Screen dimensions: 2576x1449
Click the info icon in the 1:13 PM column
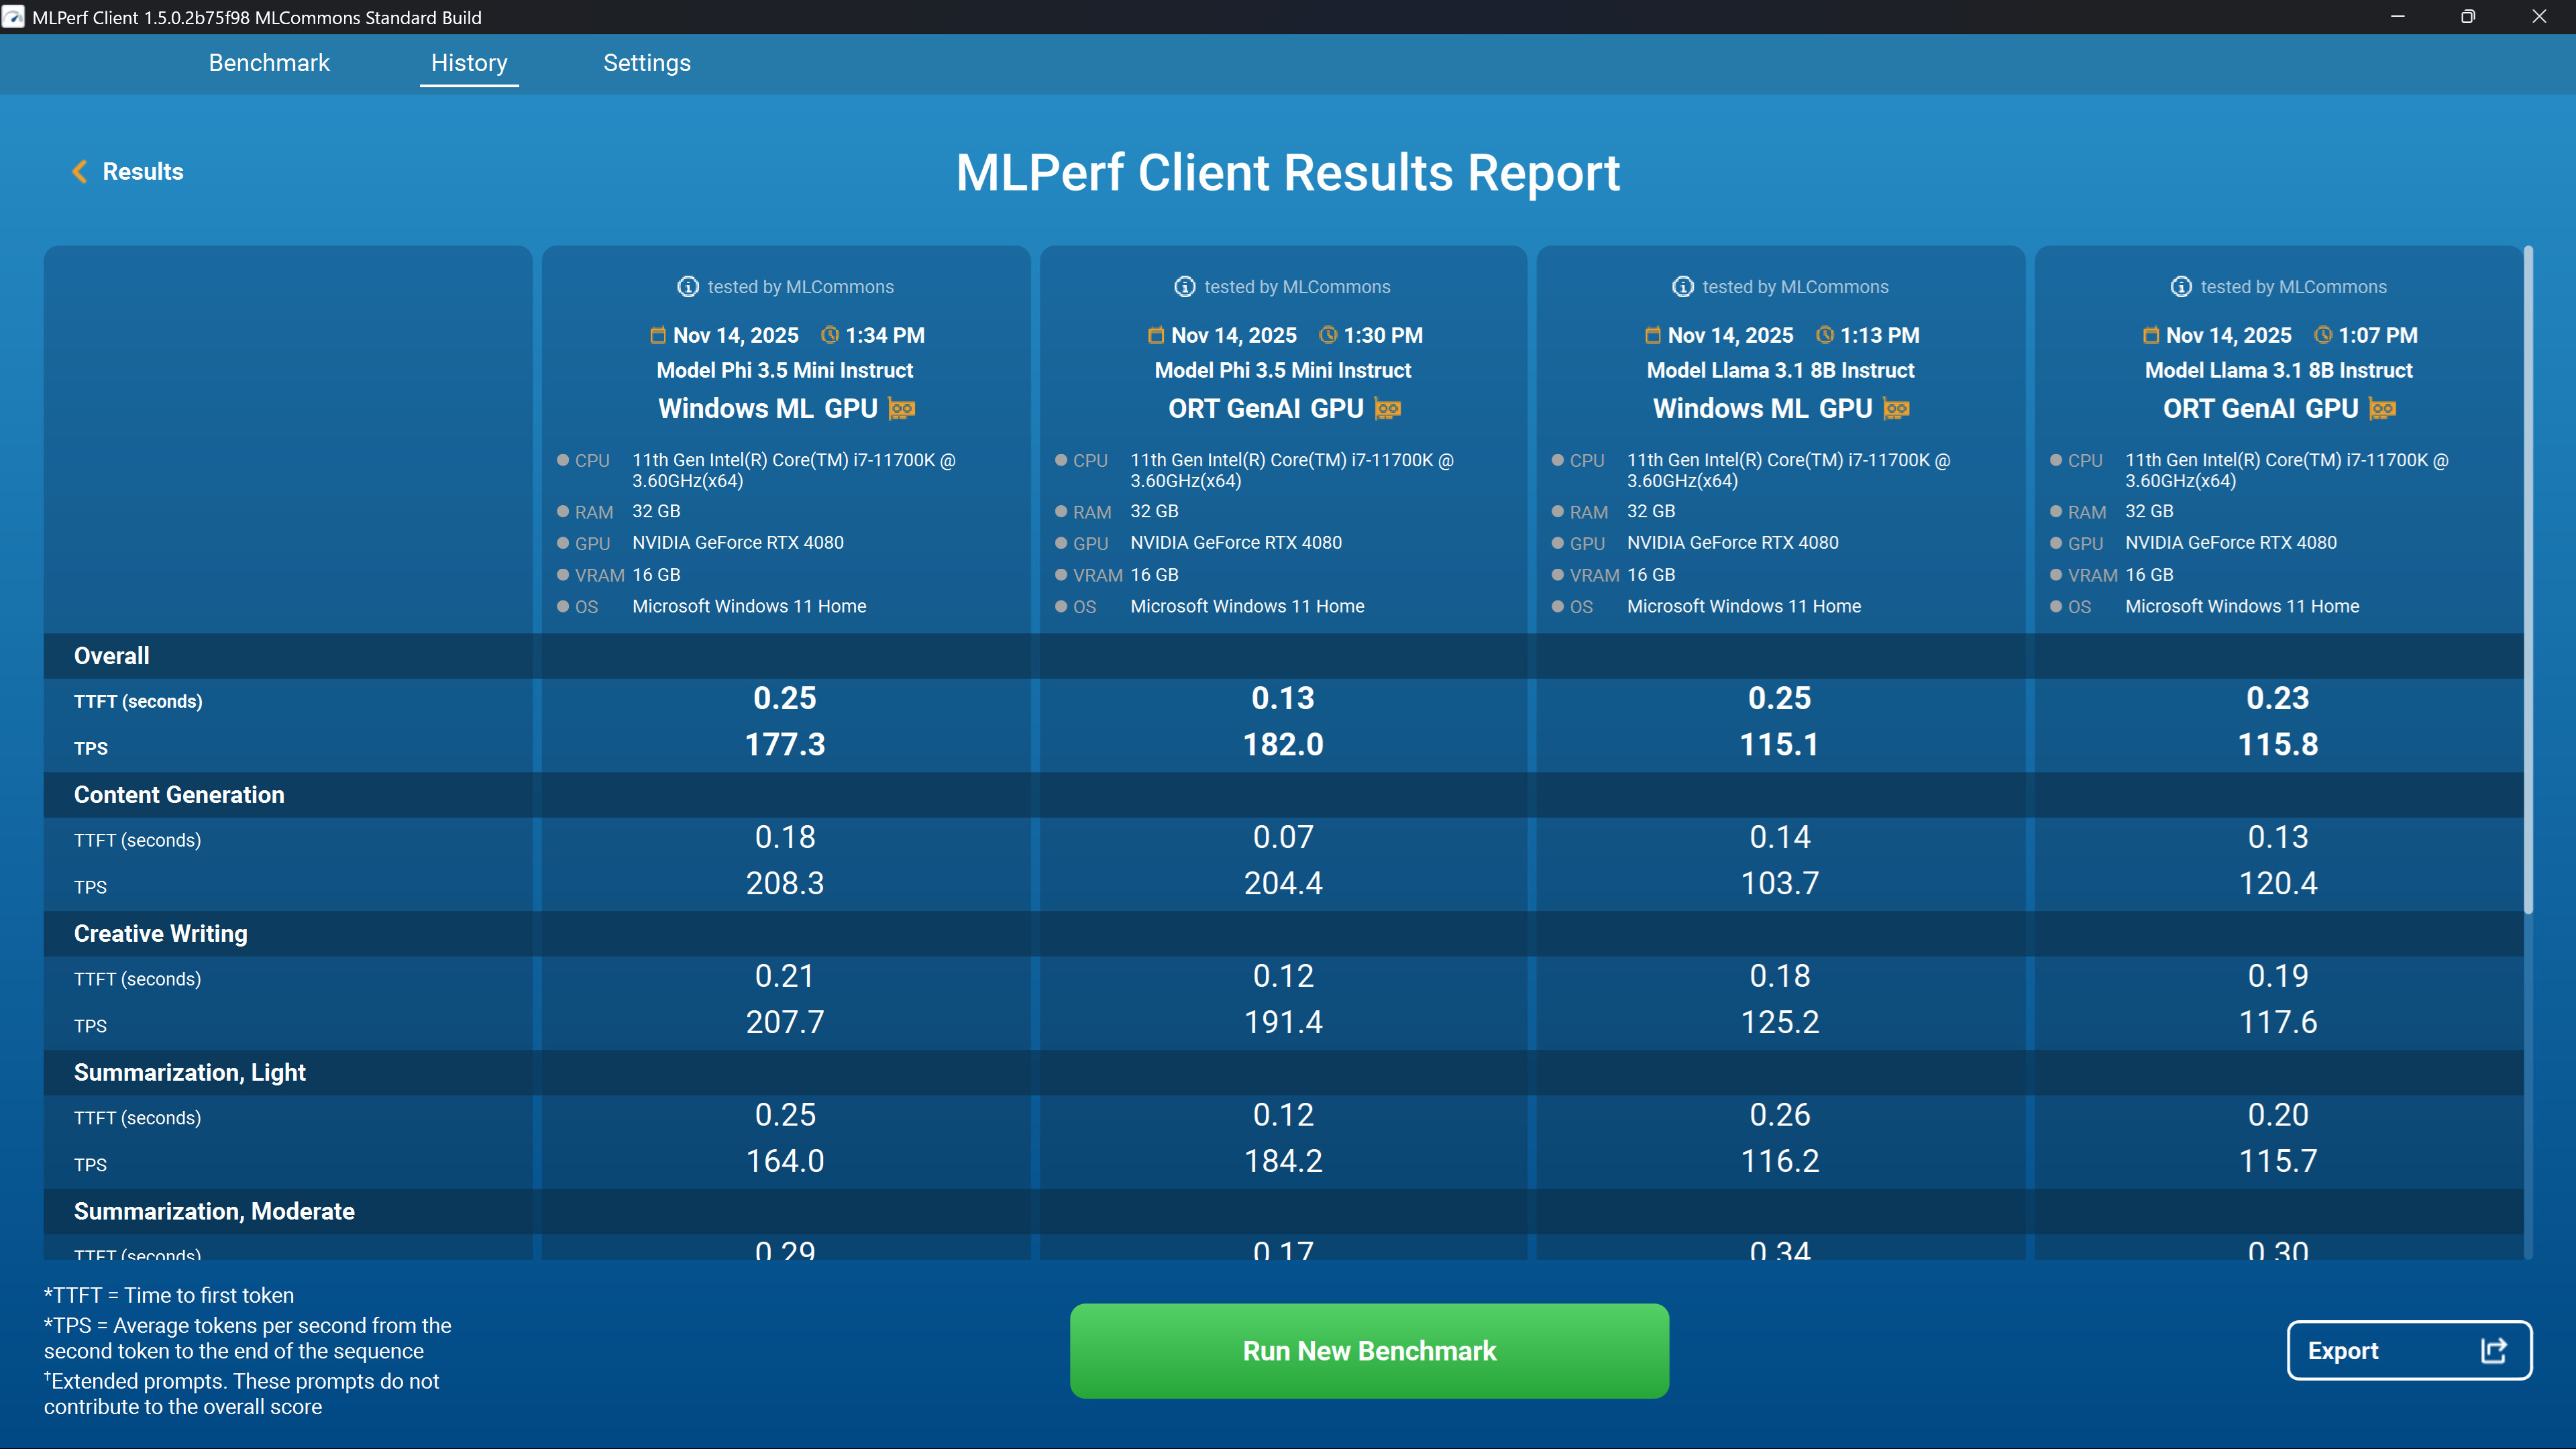[1683, 287]
